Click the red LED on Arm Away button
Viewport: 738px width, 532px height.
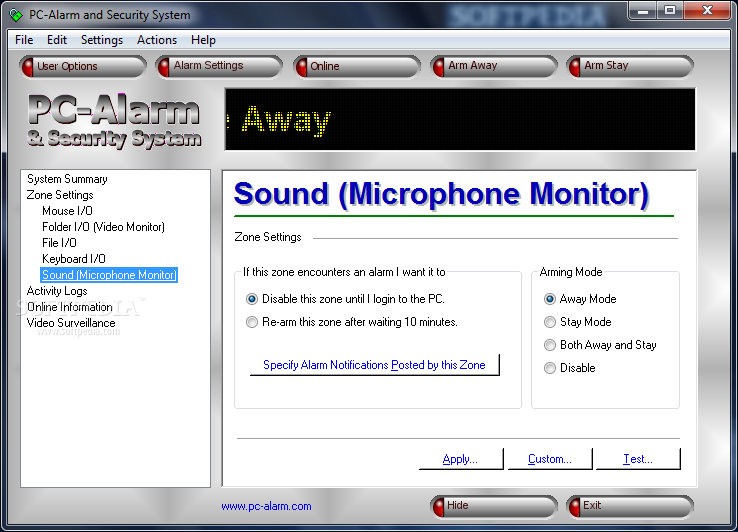click(x=439, y=67)
